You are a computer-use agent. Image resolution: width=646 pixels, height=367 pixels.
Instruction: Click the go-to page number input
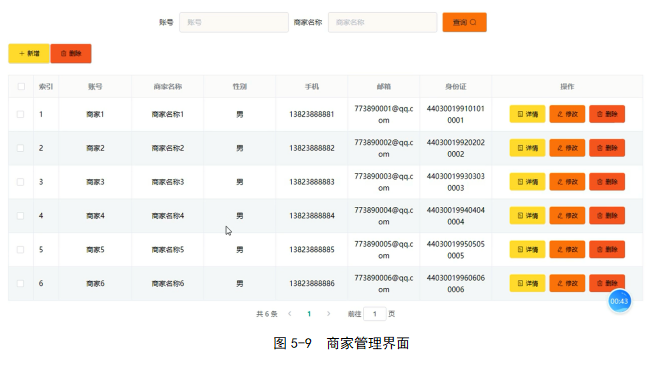click(x=374, y=314)
